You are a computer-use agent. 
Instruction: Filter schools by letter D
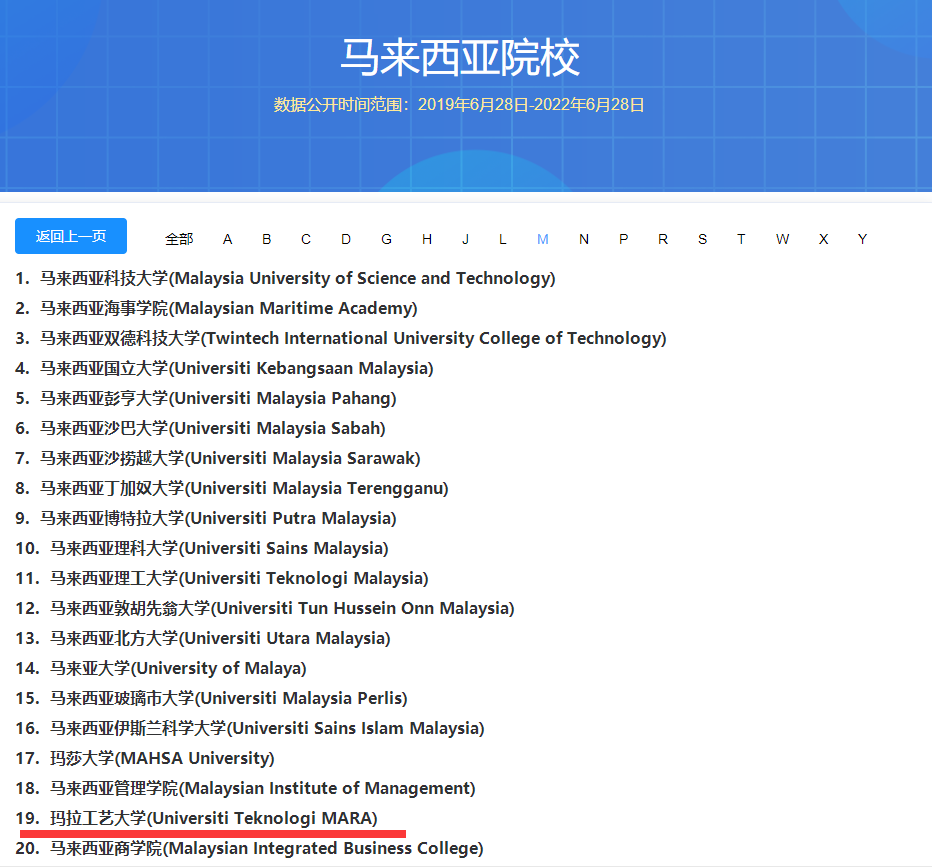point(346,239)
